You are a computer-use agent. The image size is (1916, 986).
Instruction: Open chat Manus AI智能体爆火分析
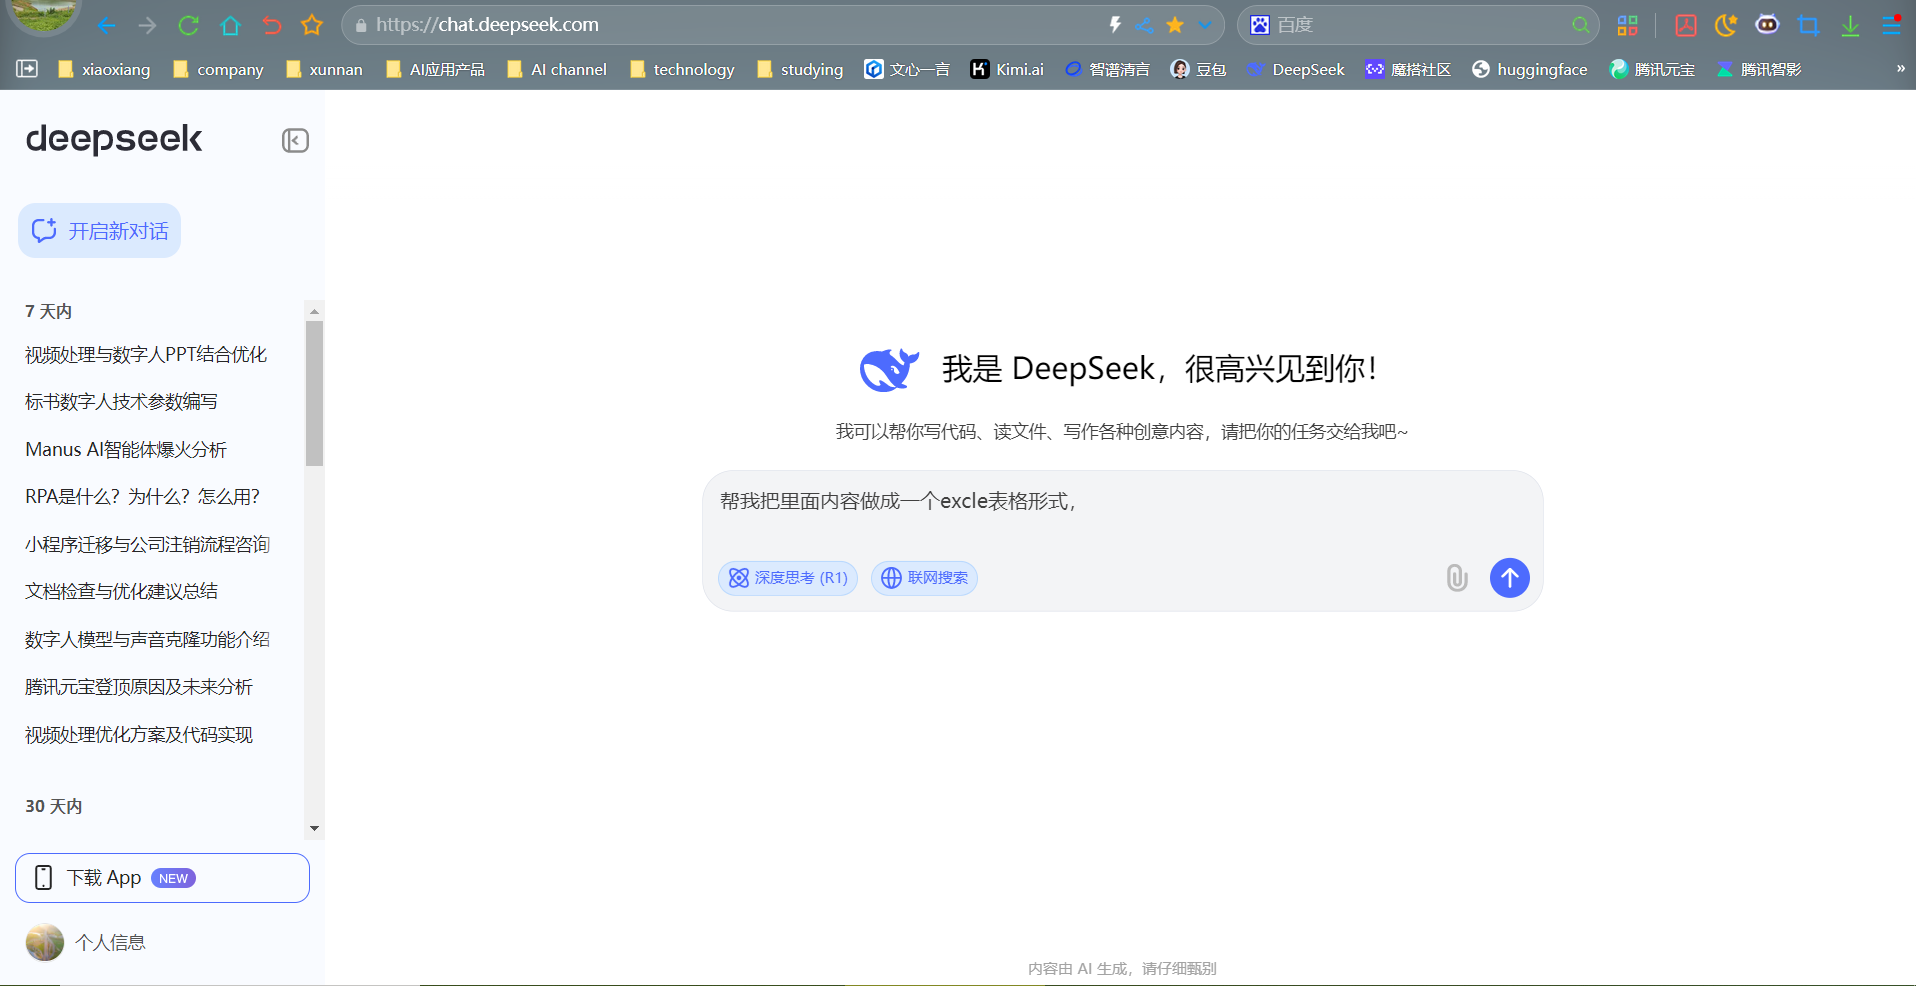(x=126, y=449)
